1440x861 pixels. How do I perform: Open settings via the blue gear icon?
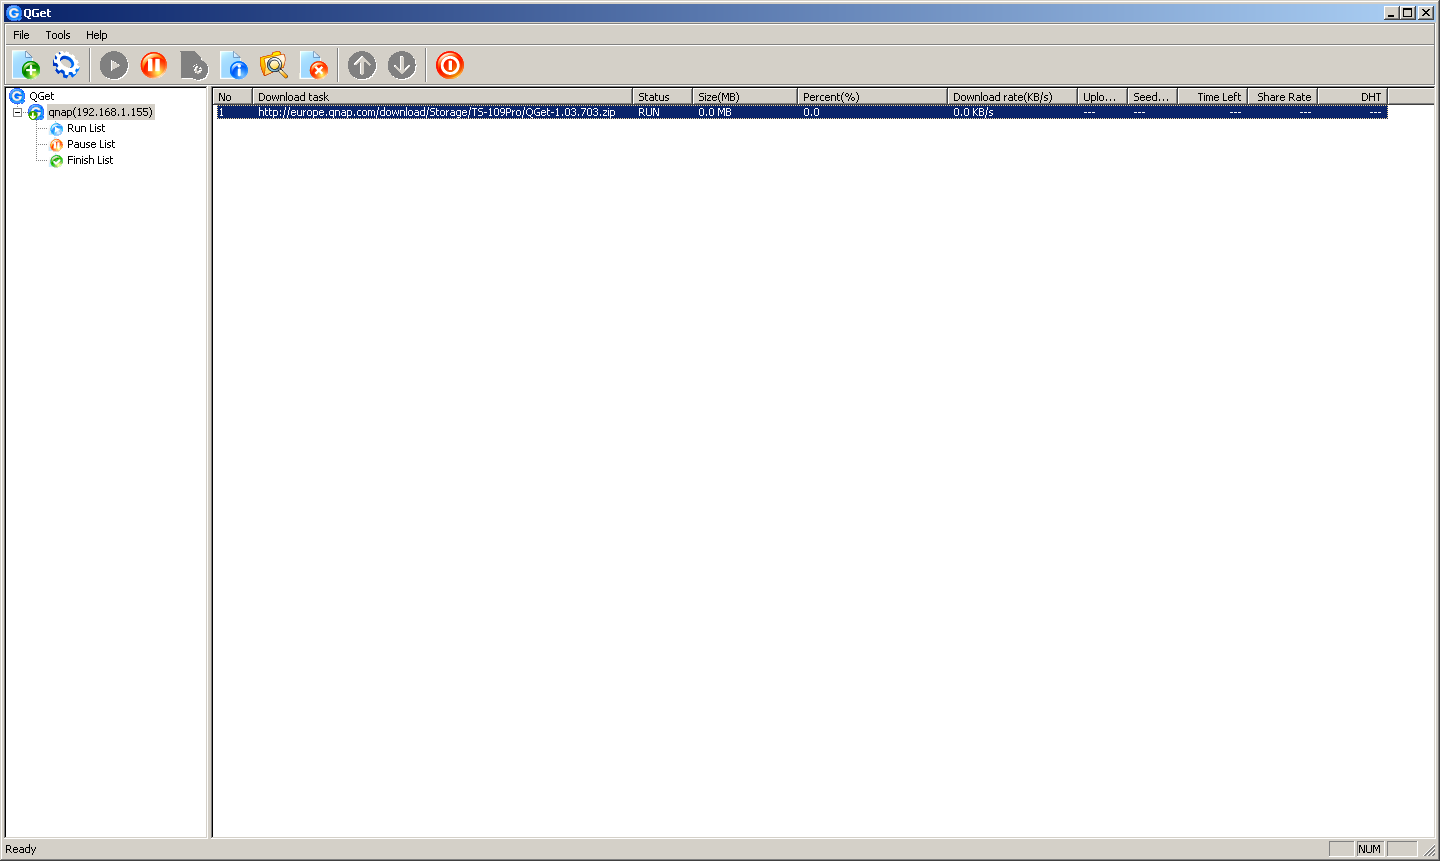coord(66,66)
